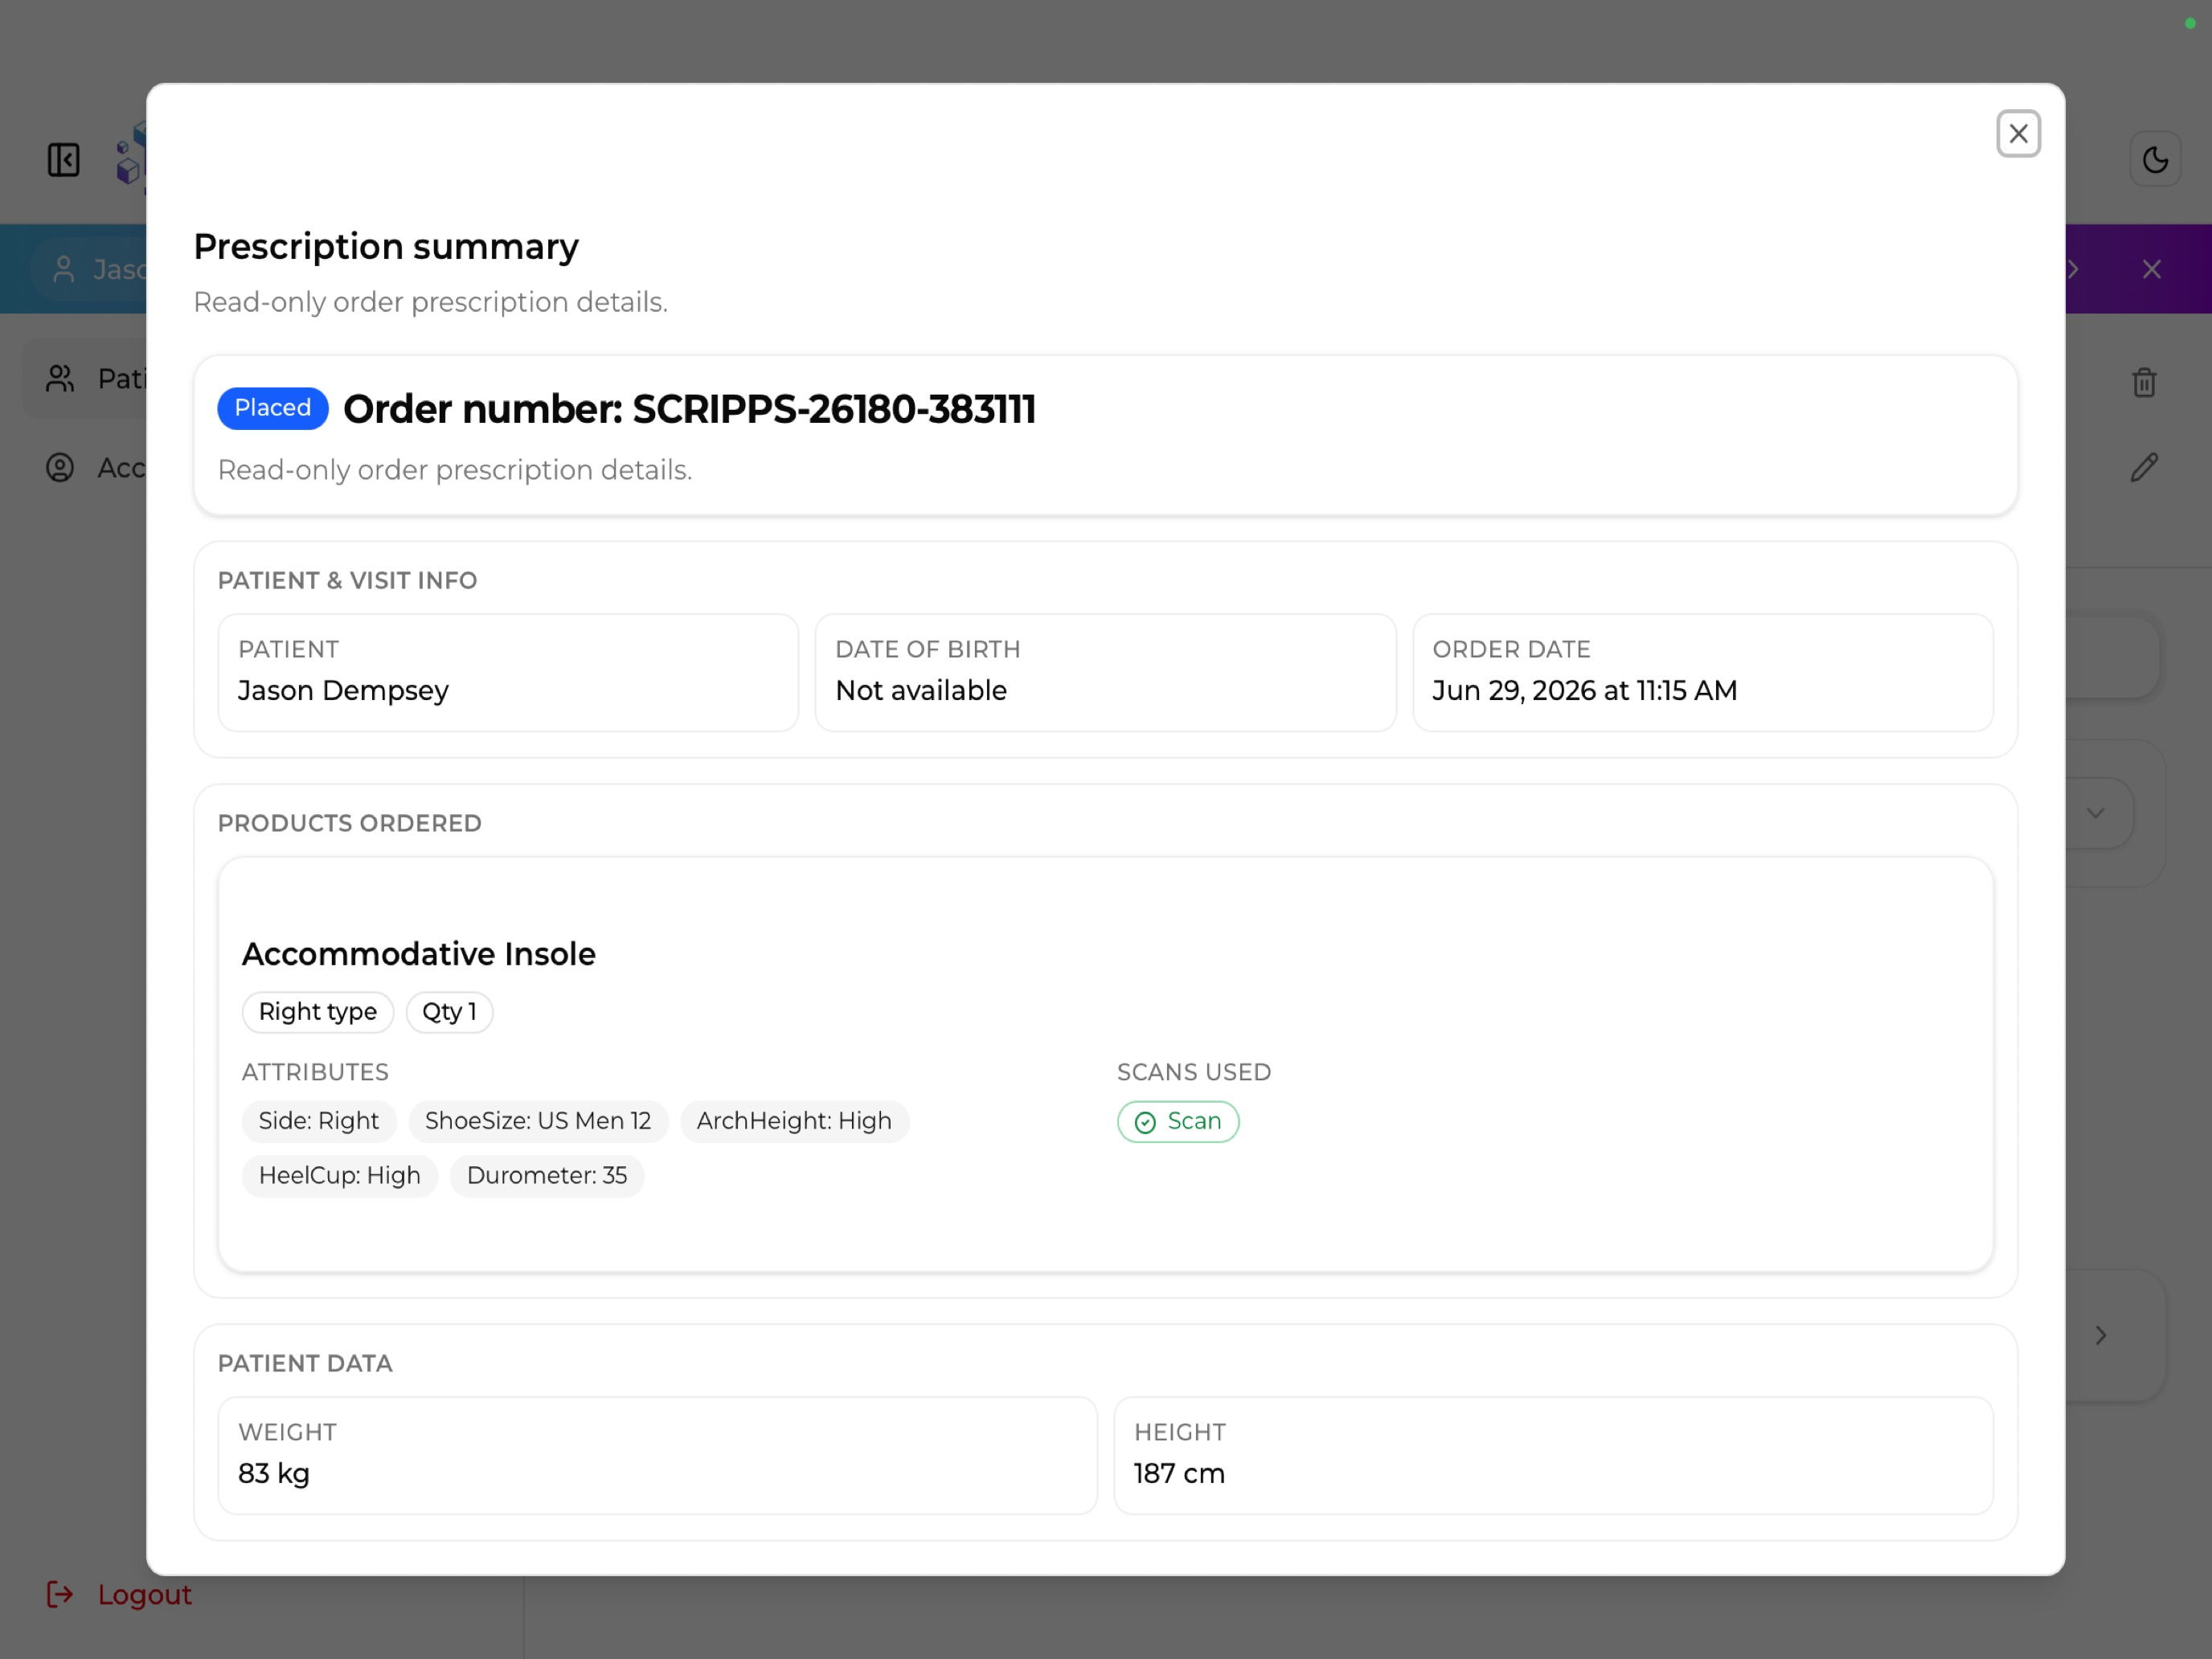2212x1659 pixels.
Task: Close the purple patient banner
Action: click(x=2152, y=269)
